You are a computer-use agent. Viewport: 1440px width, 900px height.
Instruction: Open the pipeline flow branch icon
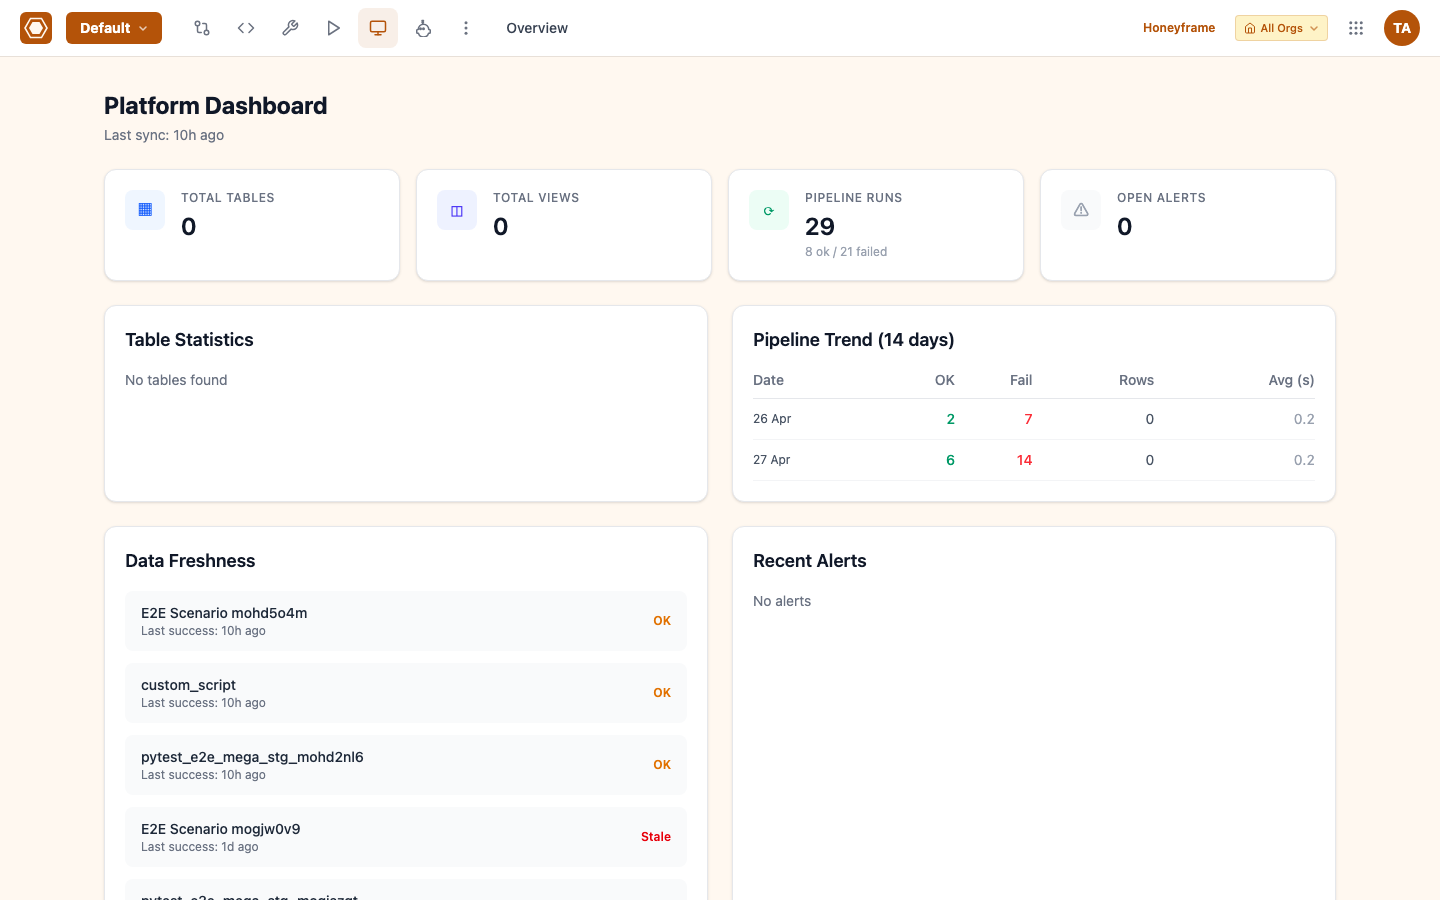[x=202, y=28]
